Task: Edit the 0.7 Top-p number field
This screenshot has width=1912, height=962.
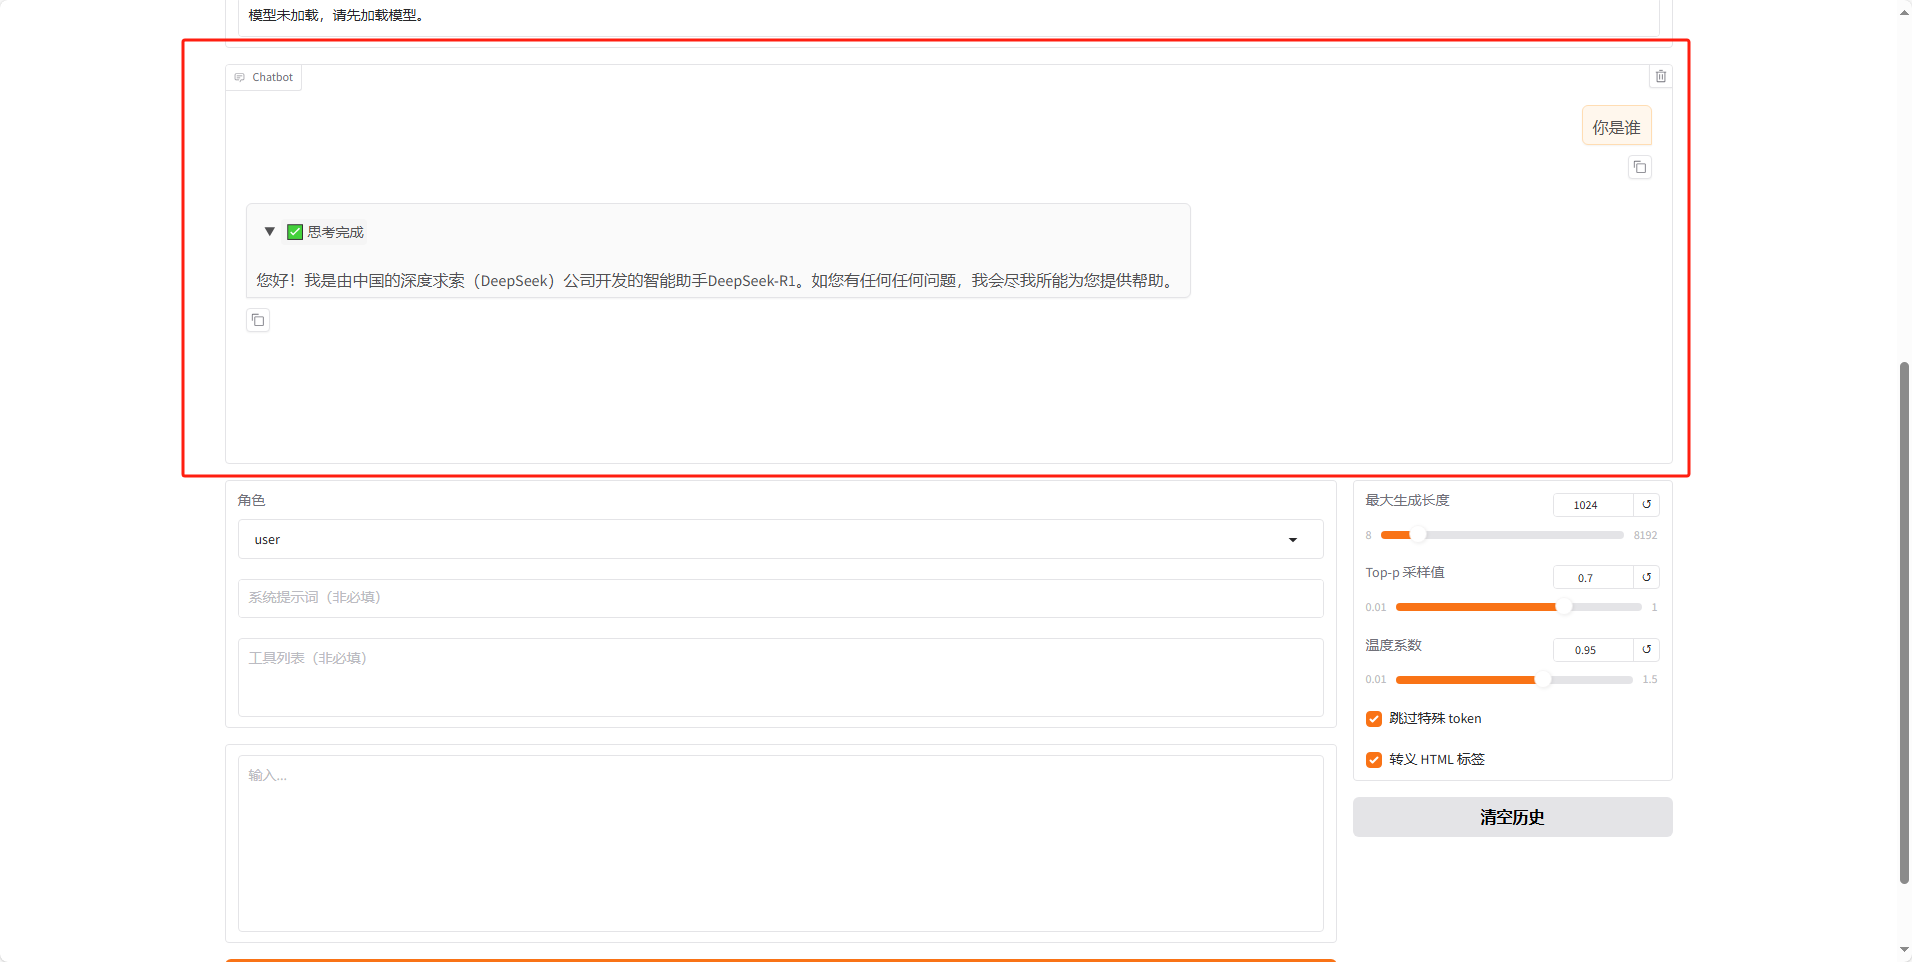Action: click(1593, 577)
